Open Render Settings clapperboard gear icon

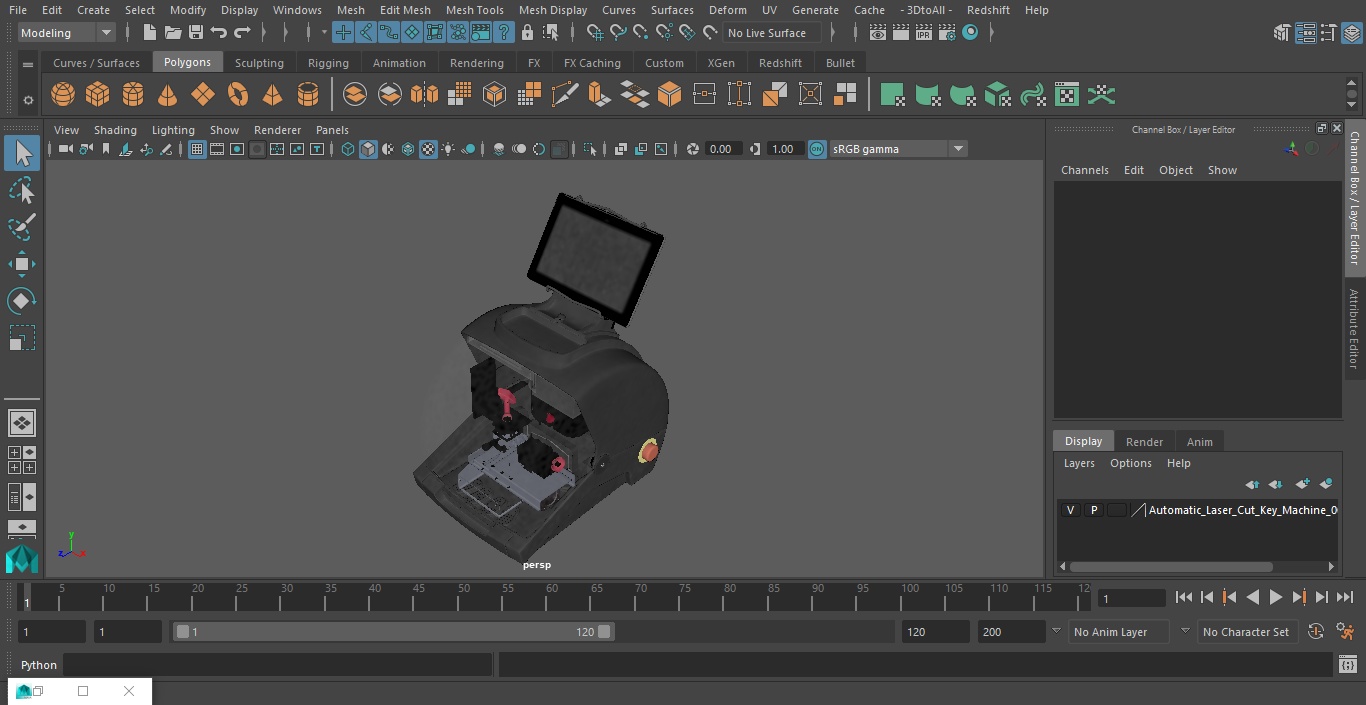click(x=946, y=33)
